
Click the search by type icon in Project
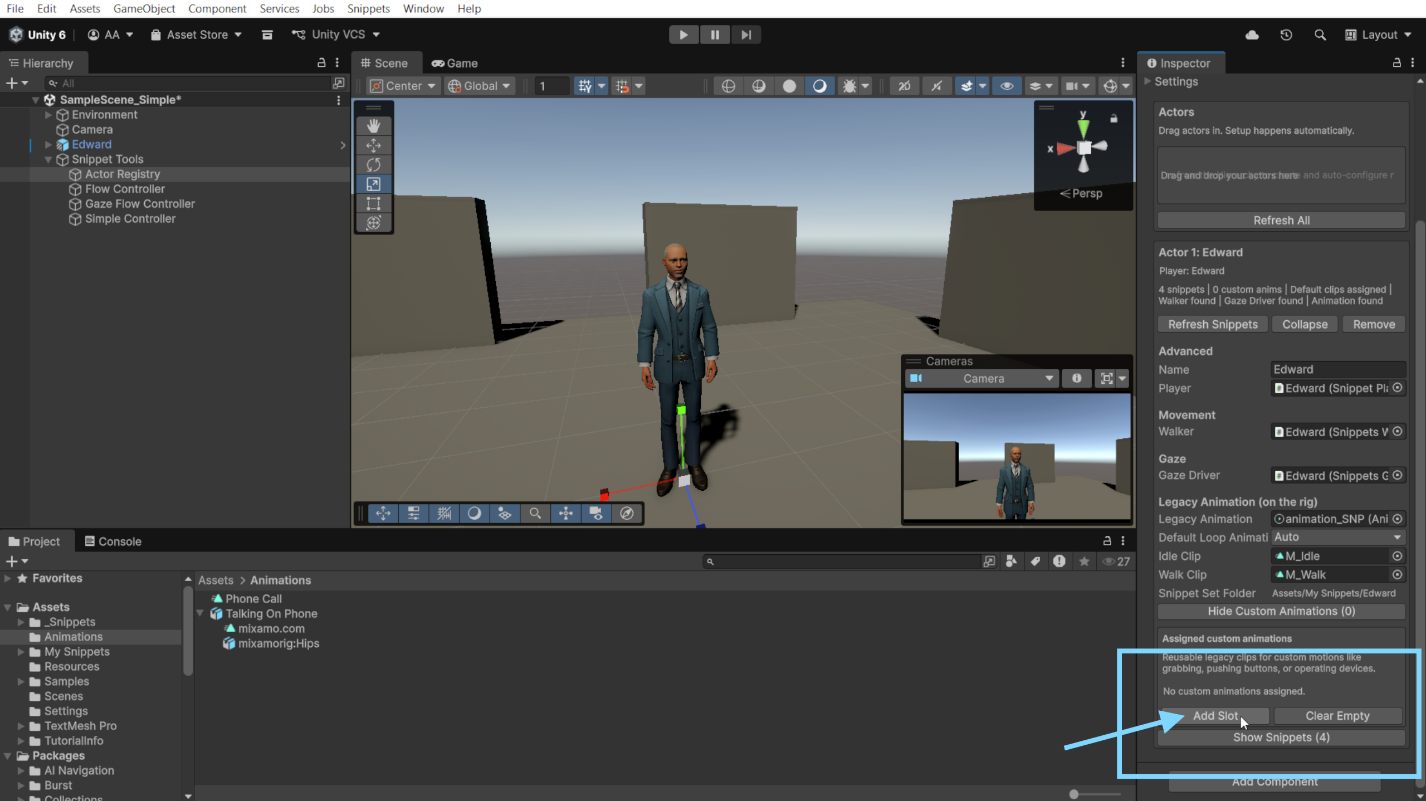coord(1011,562)
